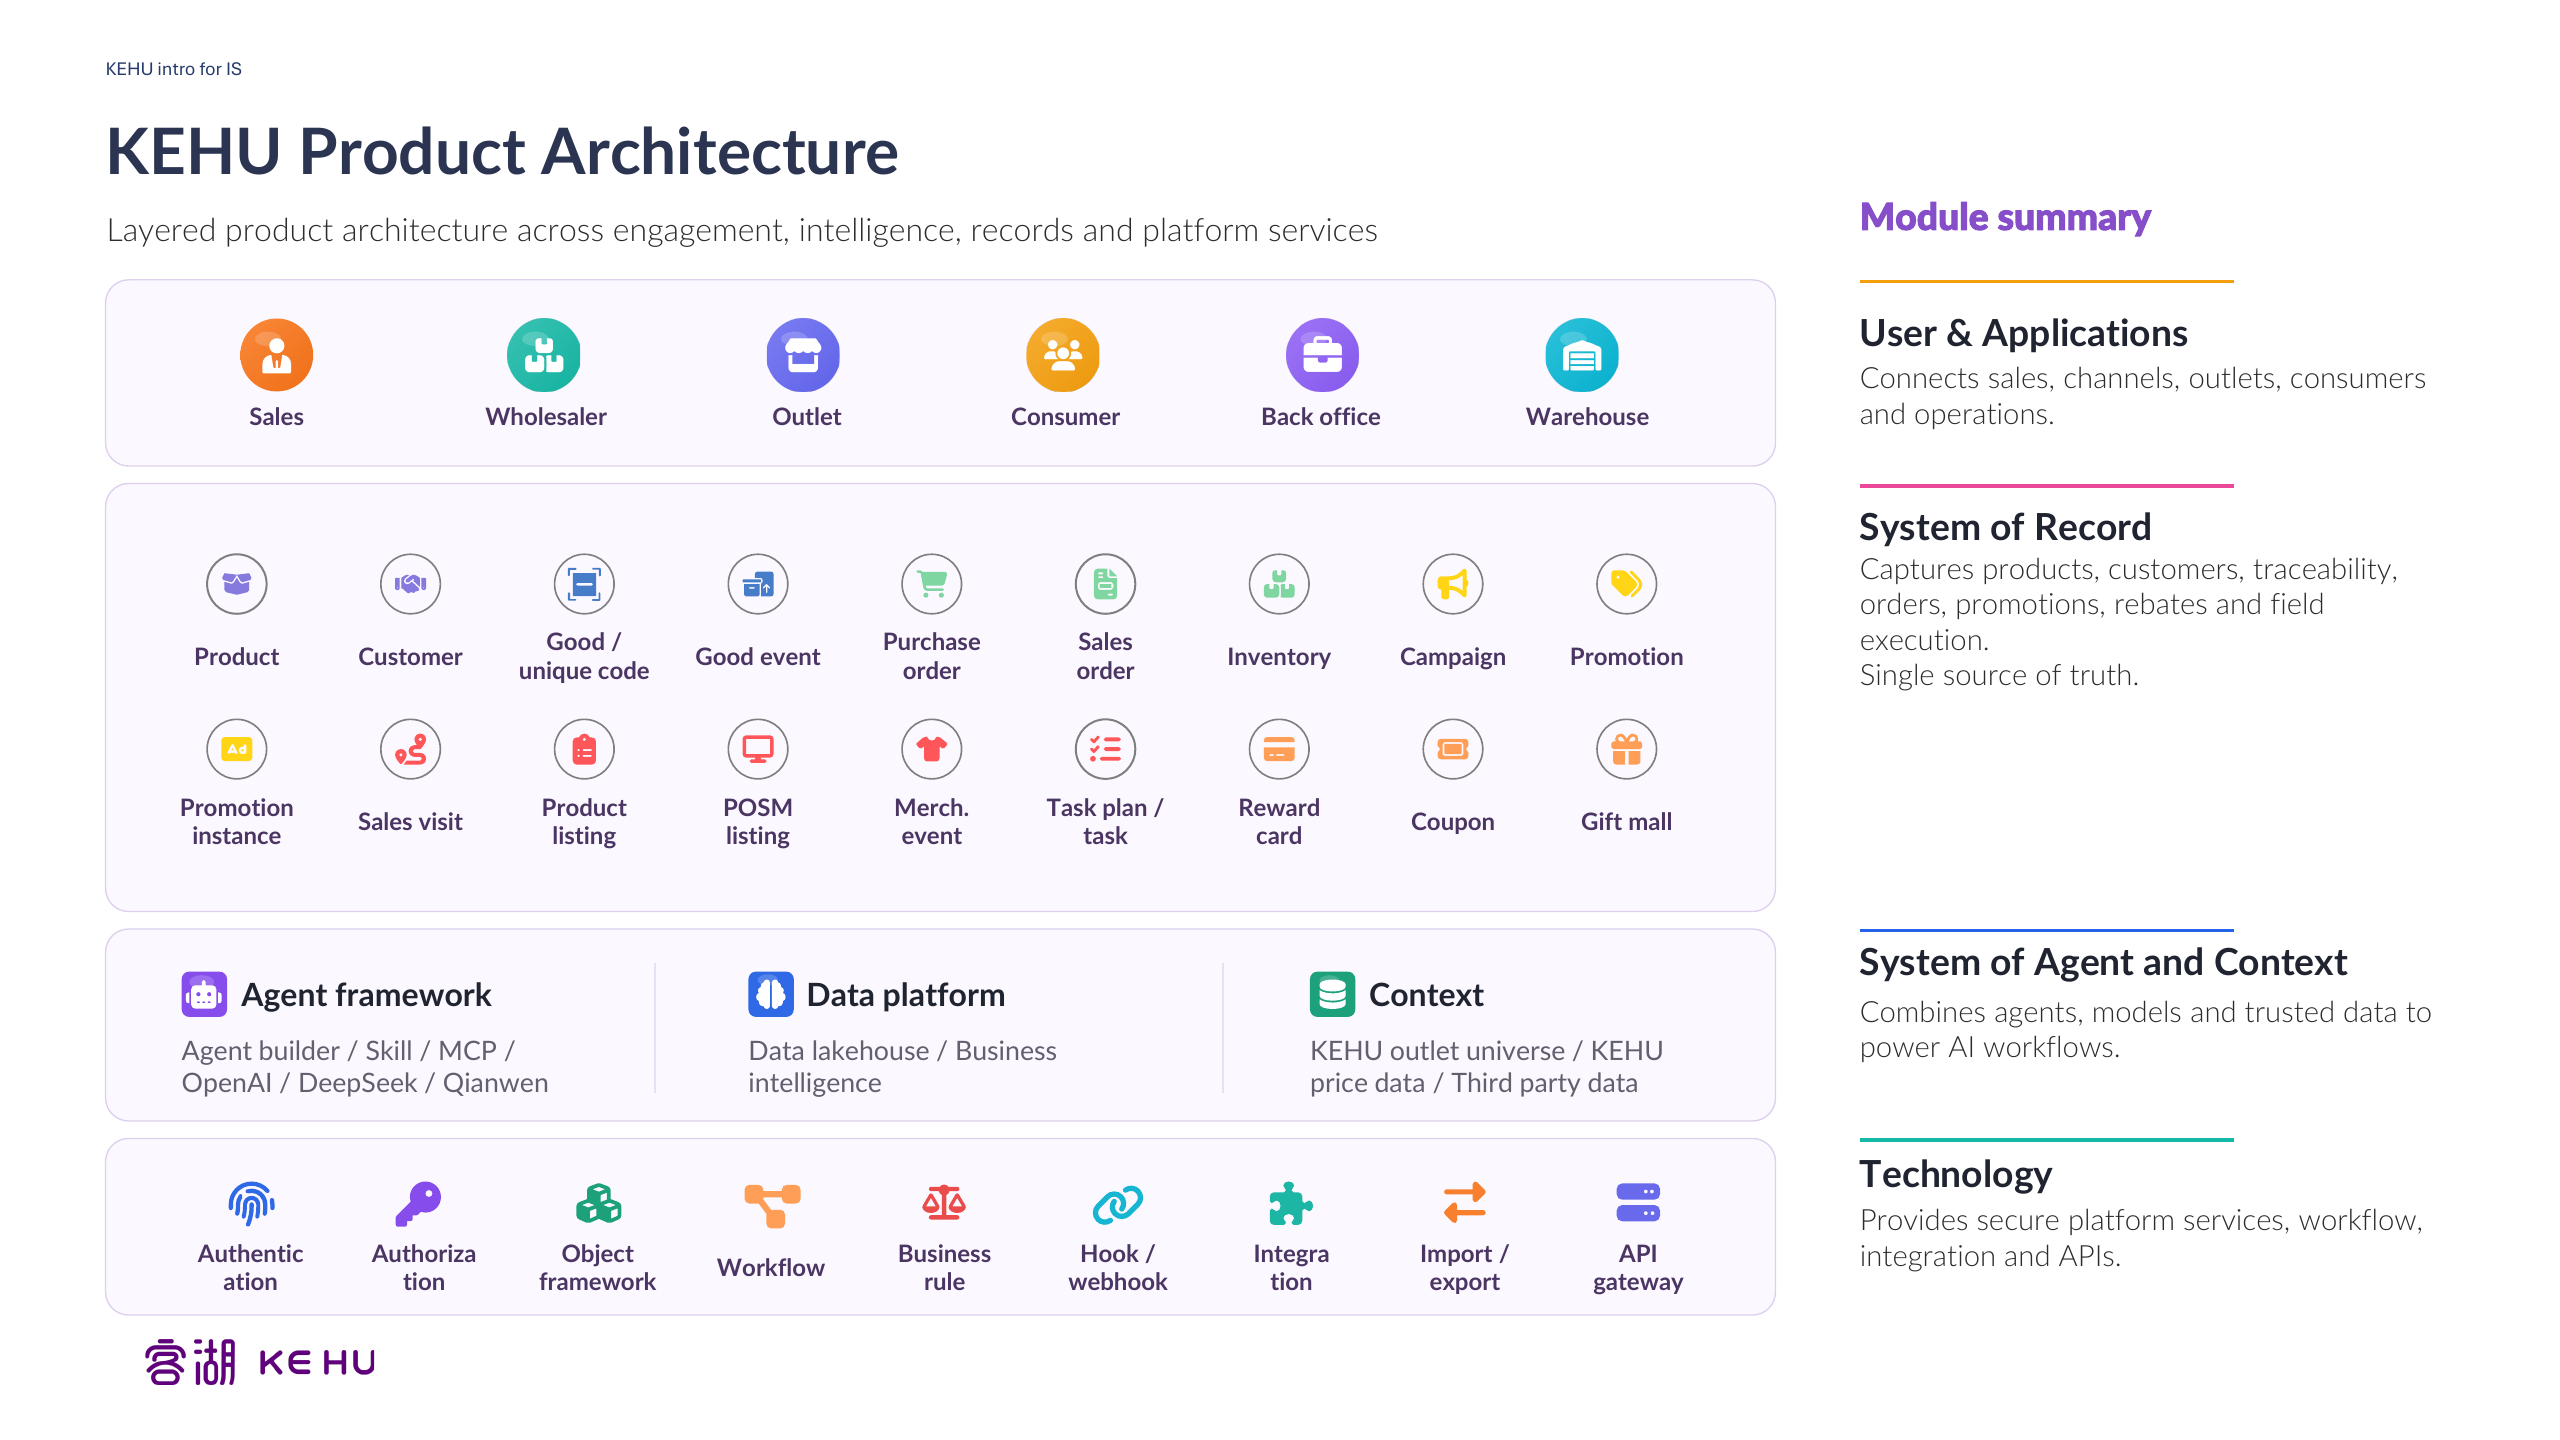
Task: Select the Campaign megaphone icon
Action: (x=1452, y=584)
